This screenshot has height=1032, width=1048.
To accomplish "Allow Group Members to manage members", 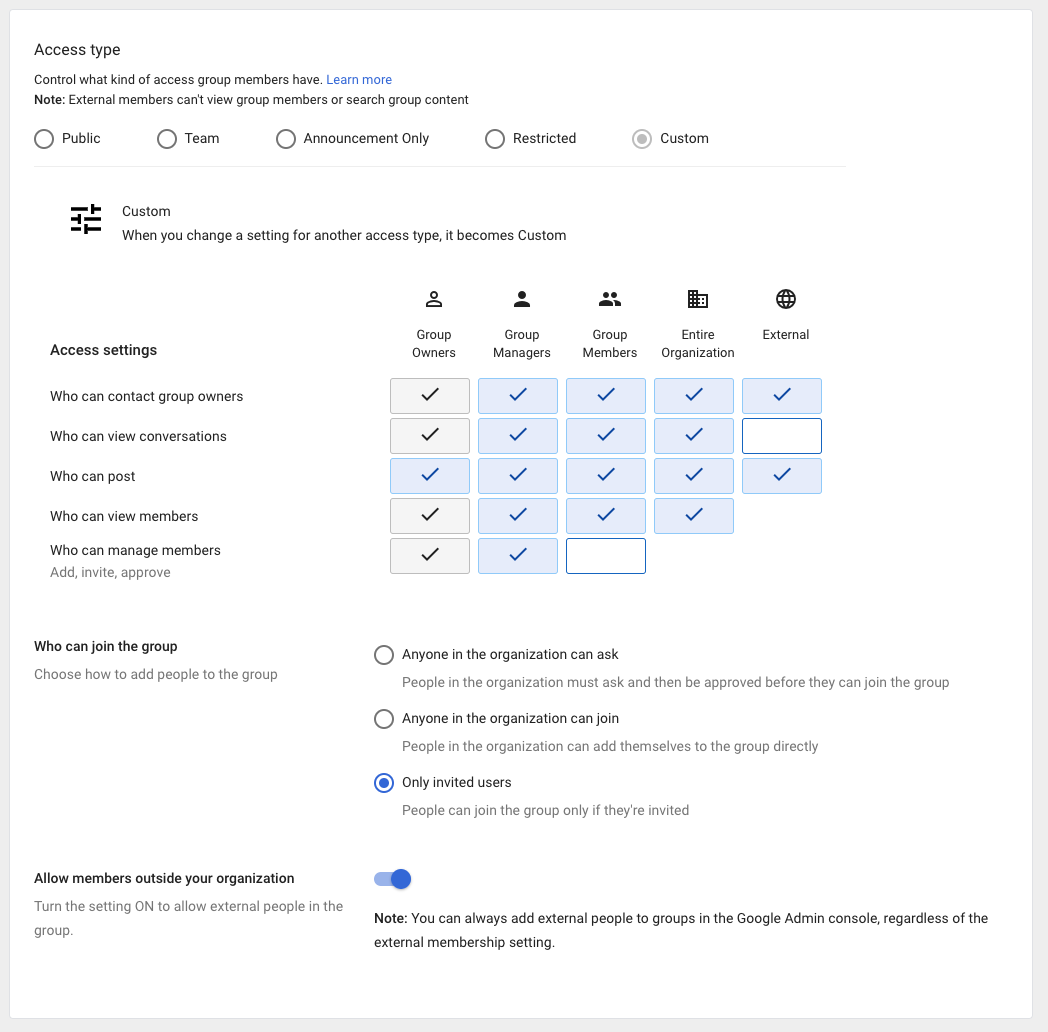I will (x=606, y=556).
